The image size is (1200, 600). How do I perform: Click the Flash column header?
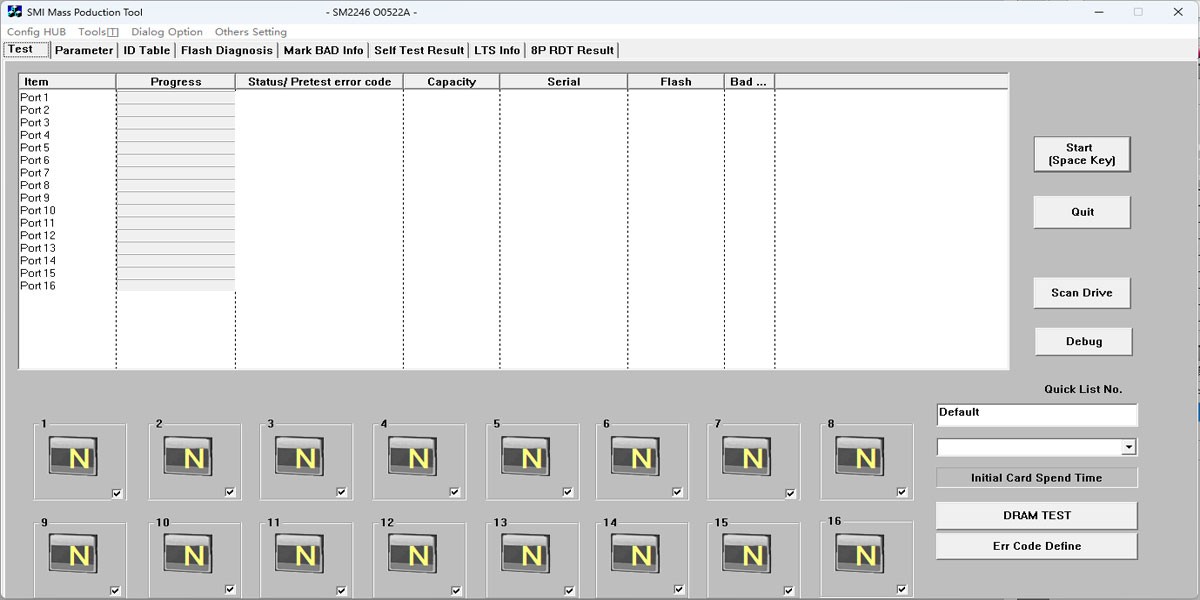pos(676,82)
